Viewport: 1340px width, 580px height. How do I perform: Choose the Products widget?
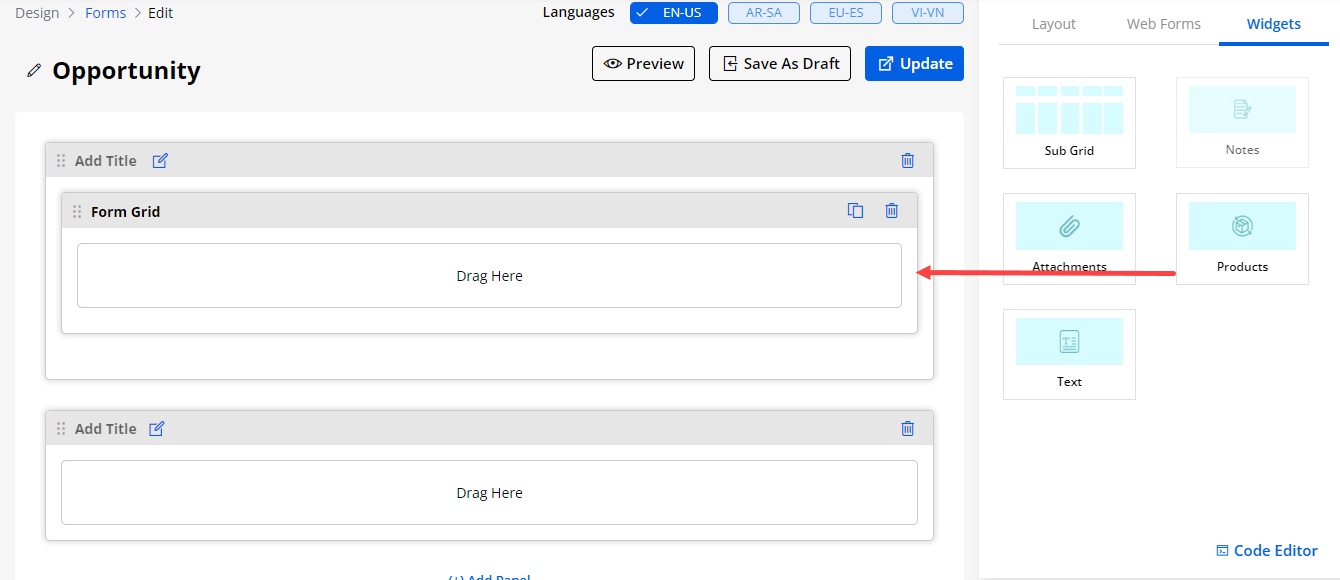1241,238
